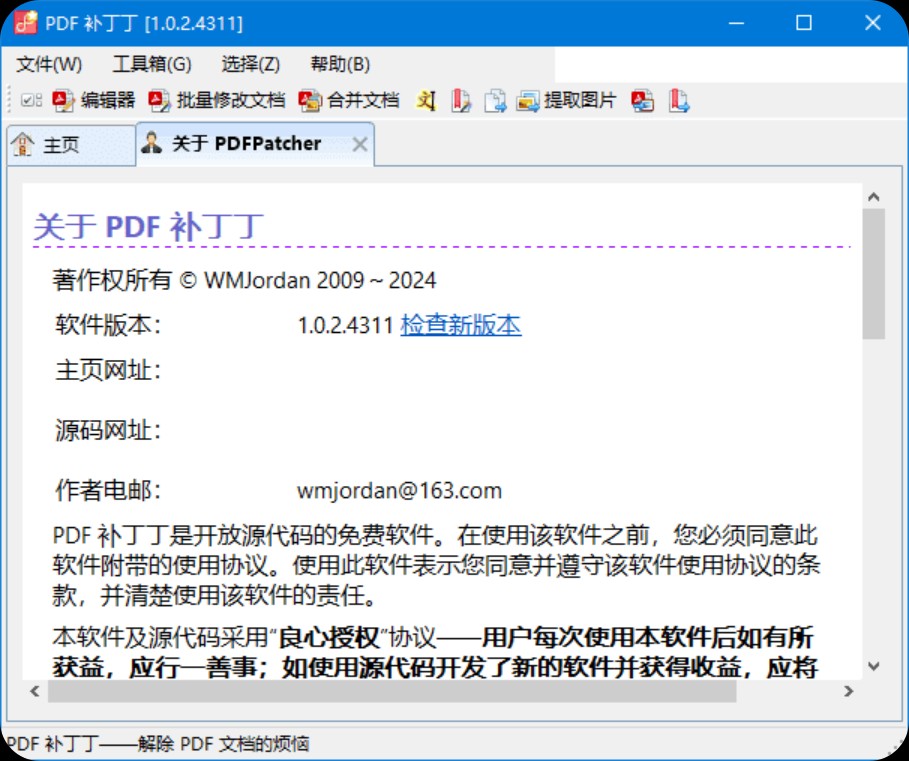Open the 合并文档 merge documents tool
Screen dimensions: 909x761
click(350, 100)
